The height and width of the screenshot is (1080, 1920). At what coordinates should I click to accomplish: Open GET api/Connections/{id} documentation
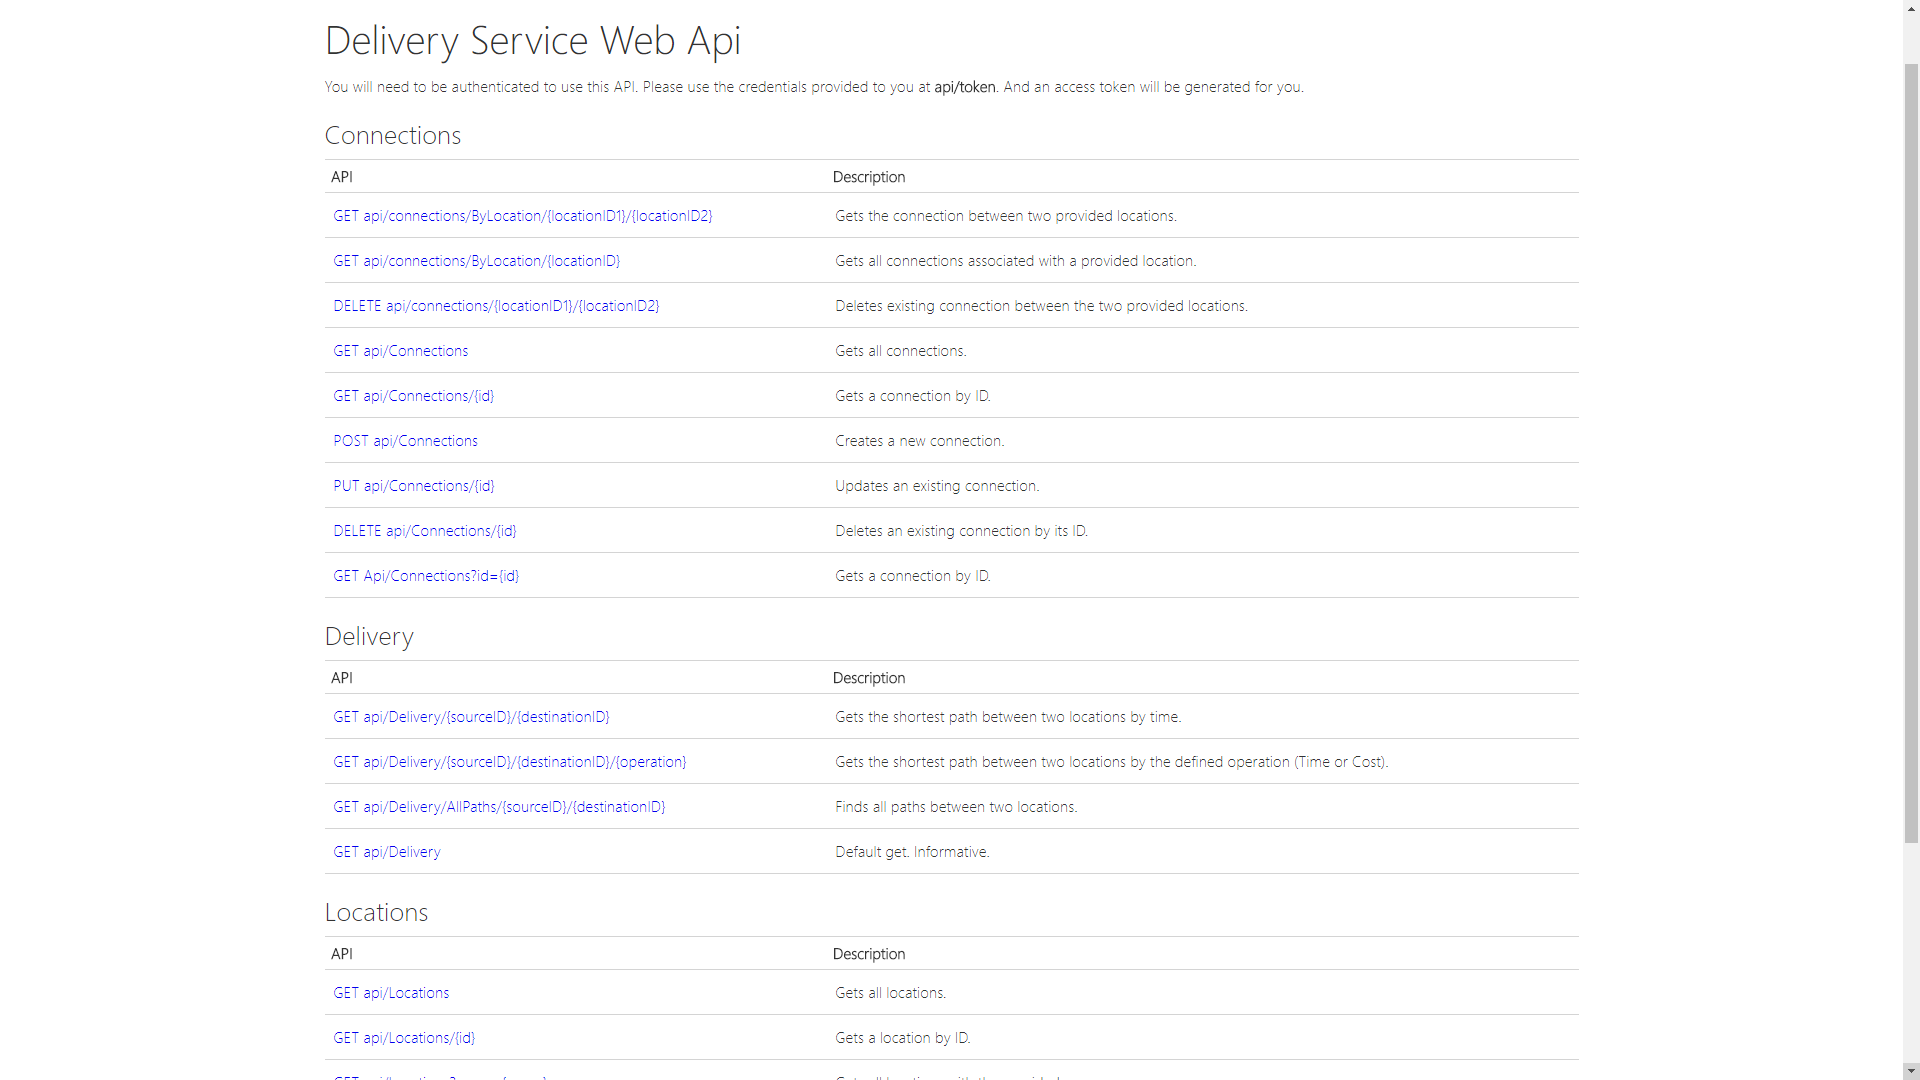click(x=413, y=396)
